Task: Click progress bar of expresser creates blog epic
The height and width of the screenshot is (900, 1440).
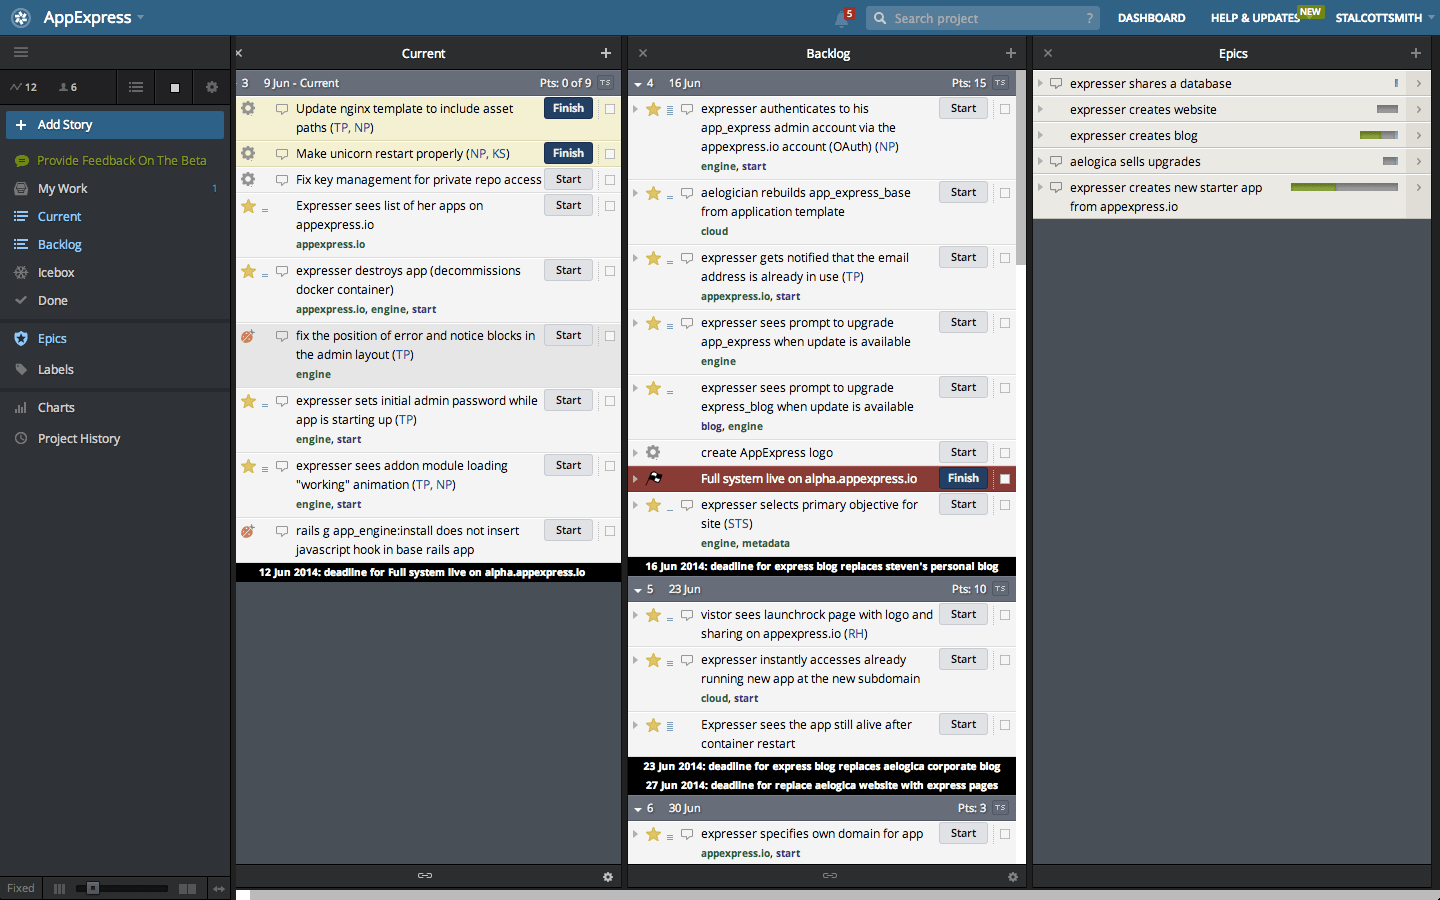Action: pyautogui.click(x=1379, y=135)
